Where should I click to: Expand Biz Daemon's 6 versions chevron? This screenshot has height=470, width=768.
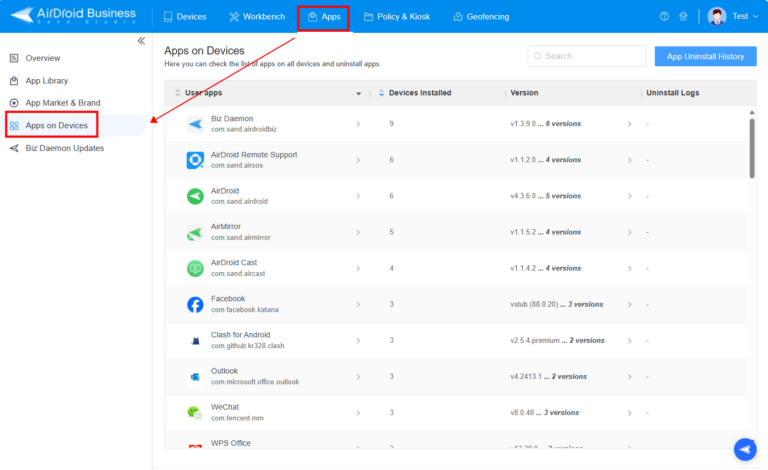coord(629,124)
